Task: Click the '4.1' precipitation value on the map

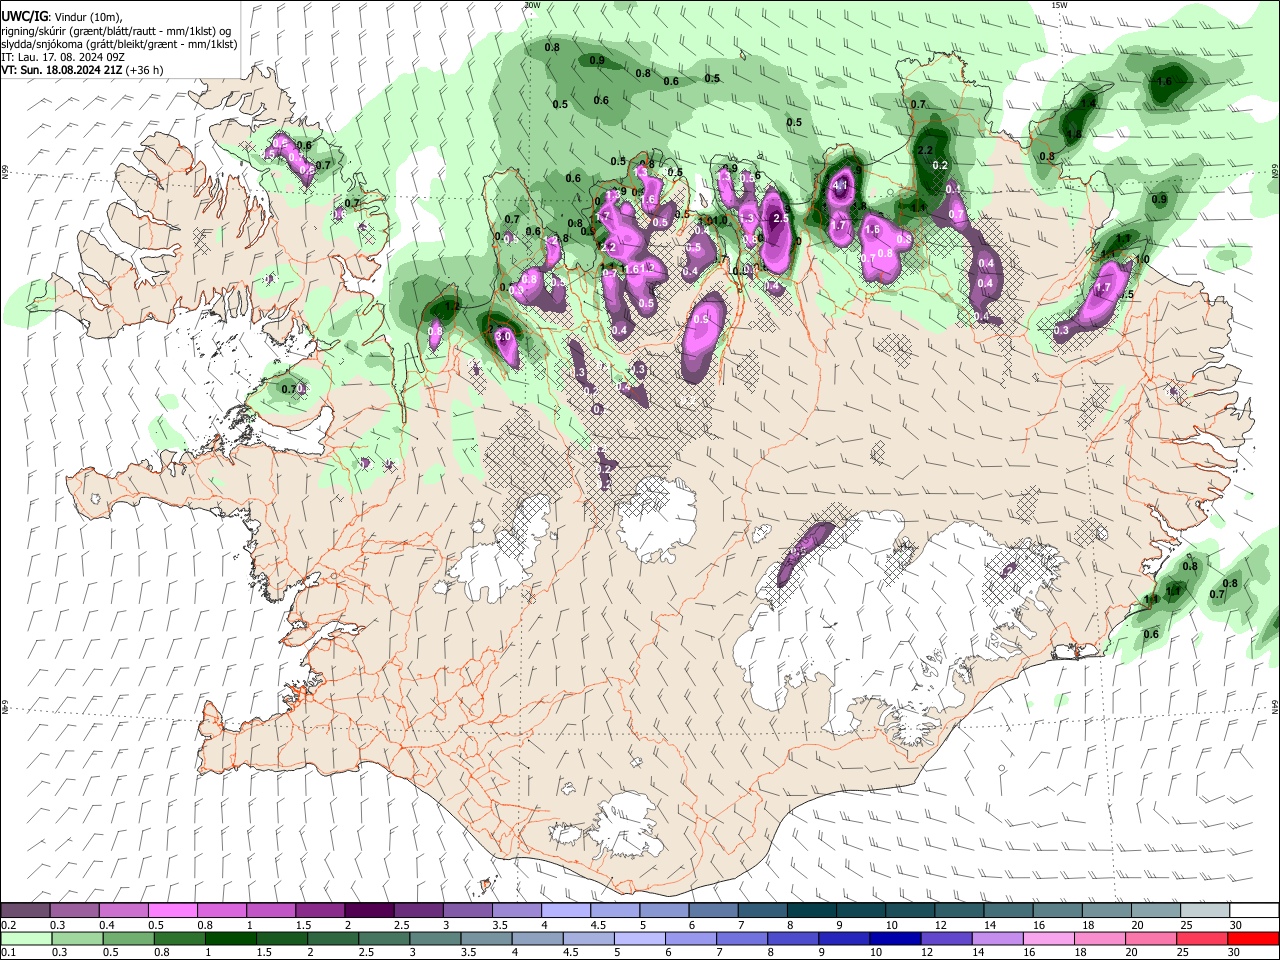Action: coord(840,185)
